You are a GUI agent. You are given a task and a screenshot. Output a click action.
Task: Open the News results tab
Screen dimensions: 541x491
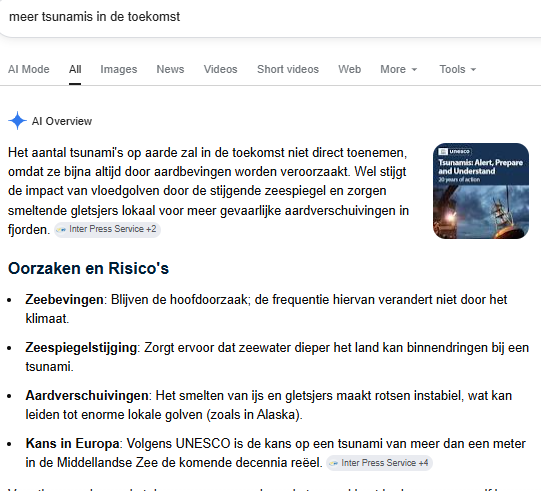pyautogui.click(x=170, y=69)
